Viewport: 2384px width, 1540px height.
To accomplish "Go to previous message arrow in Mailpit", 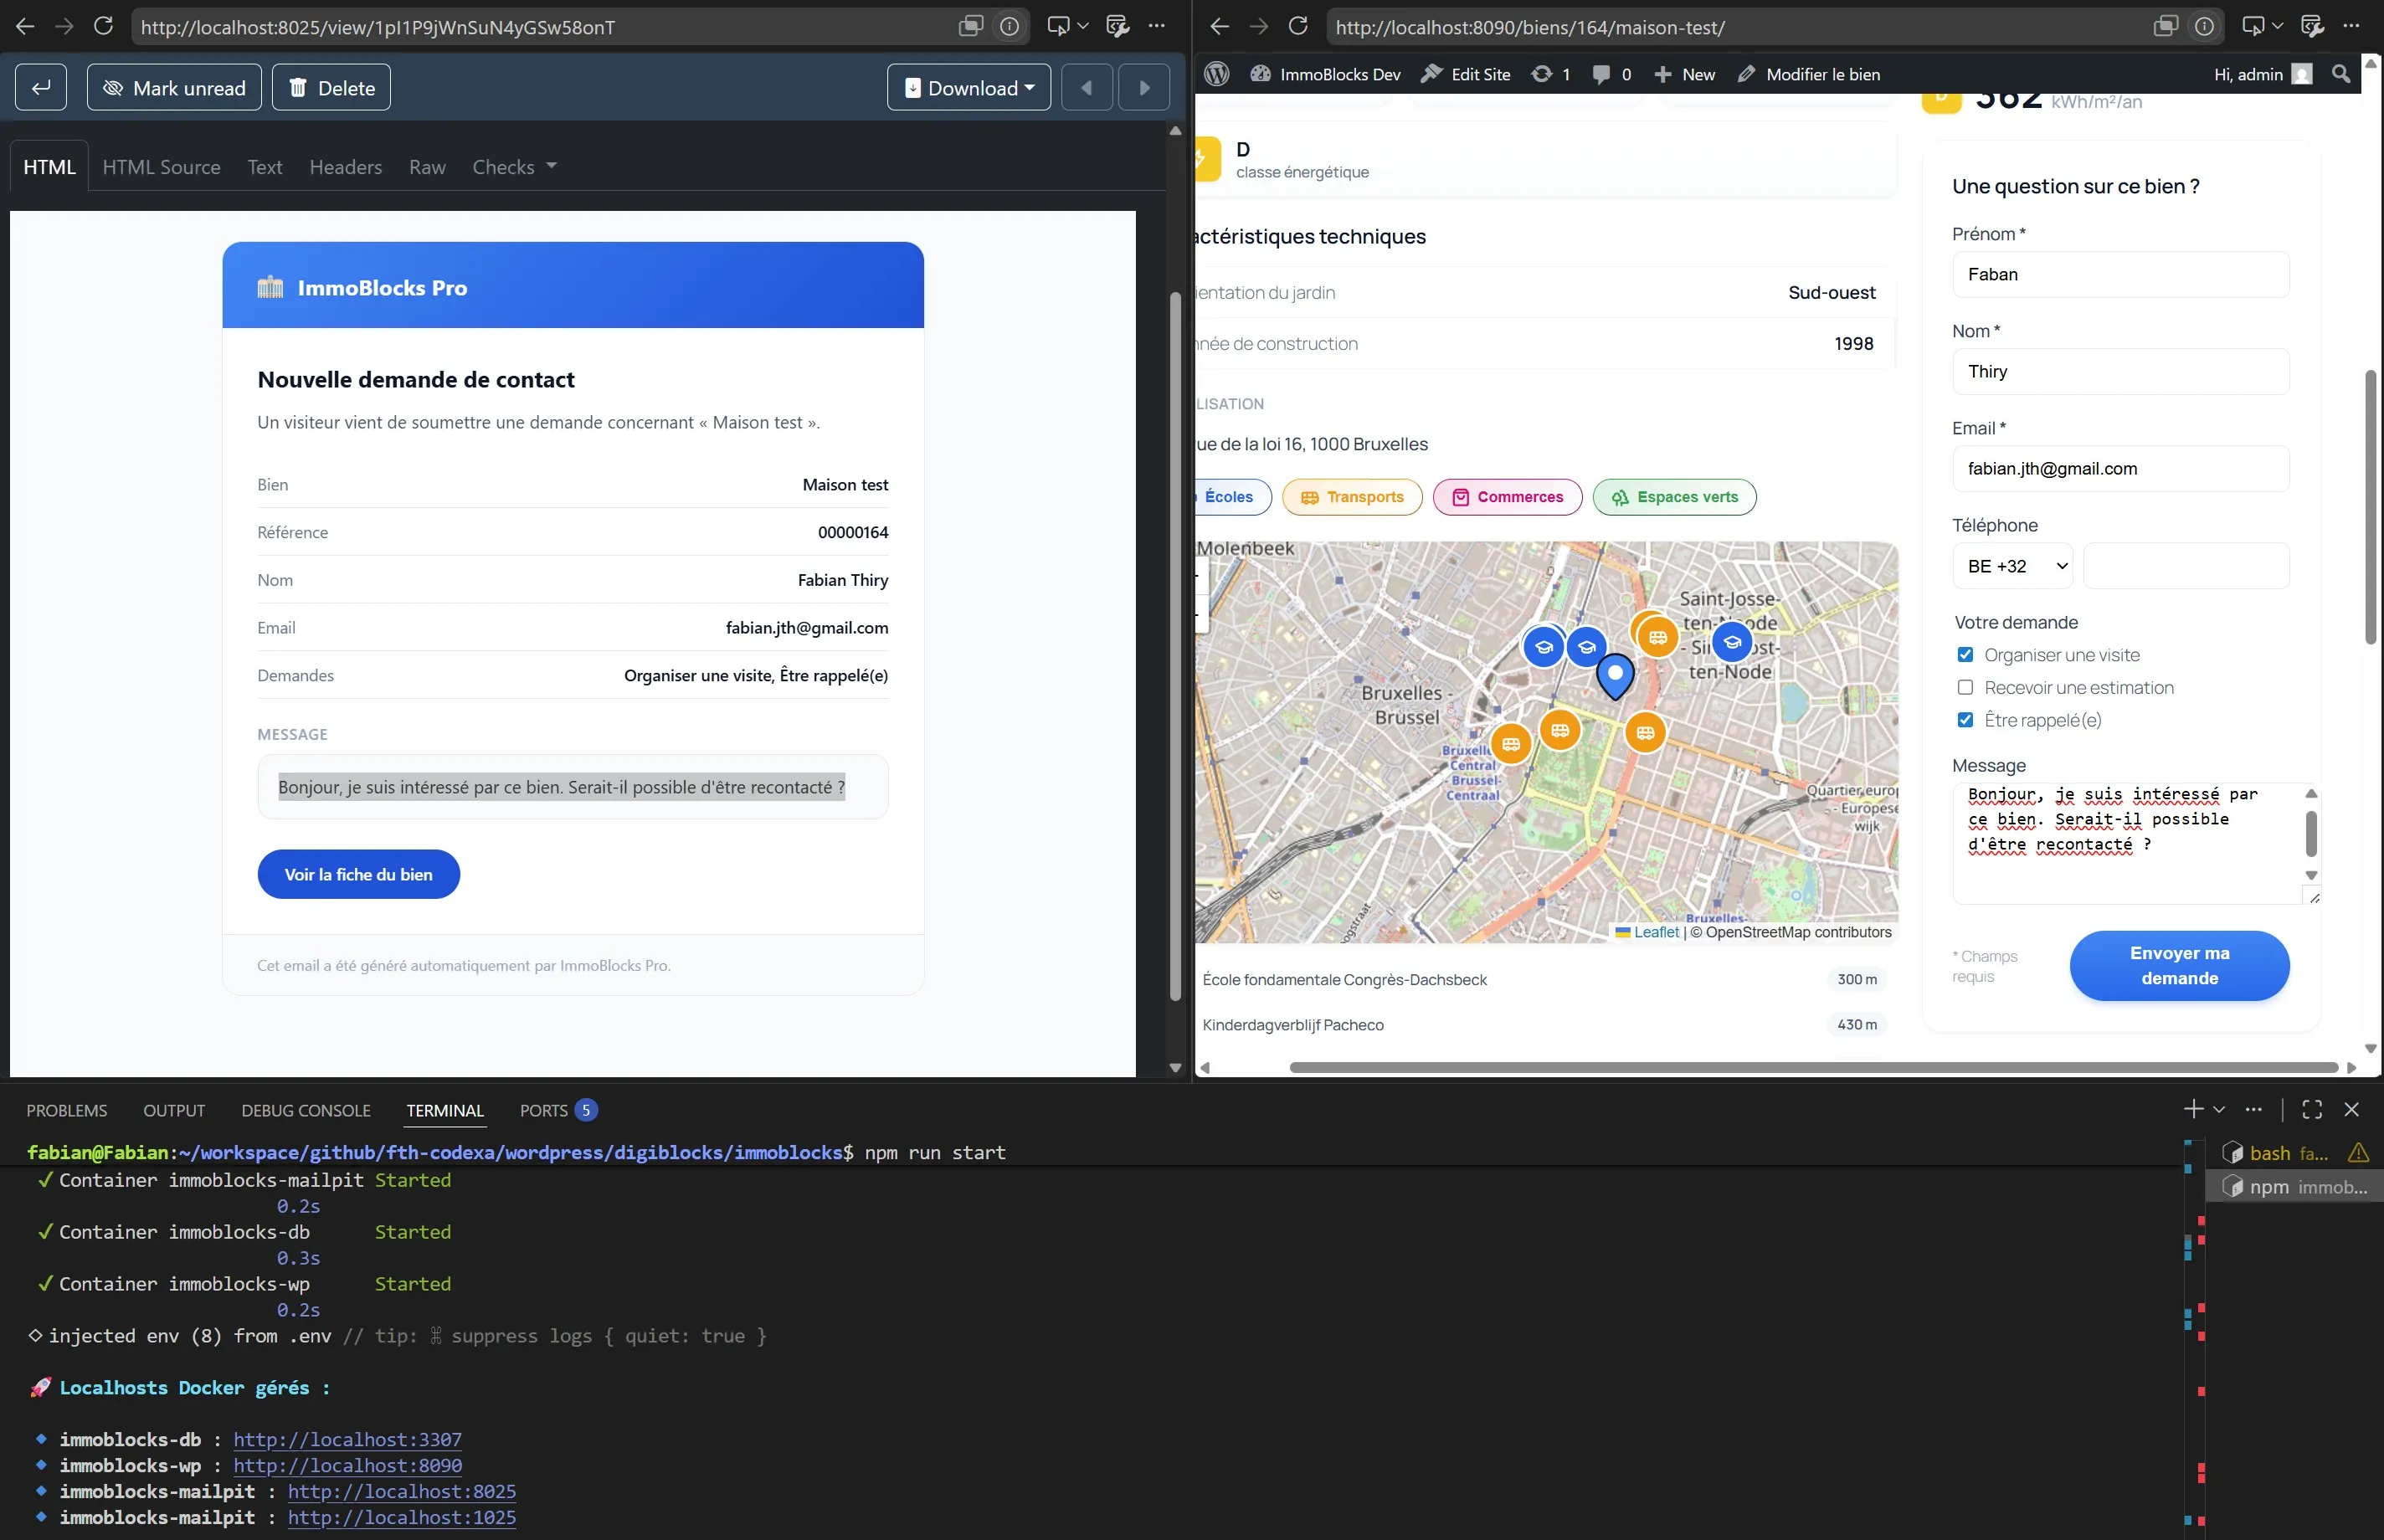I will click(1087, 88).
